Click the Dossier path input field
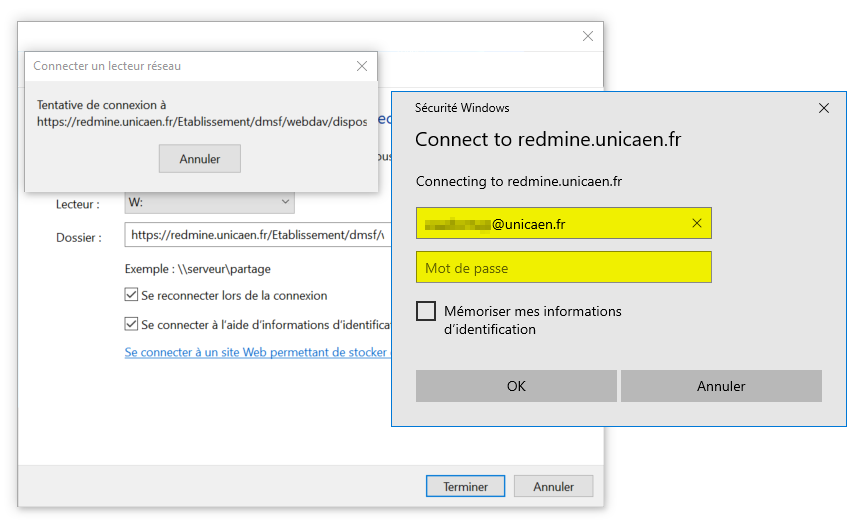The width and height of the screenshot is (866, 531). click(256, 235)
